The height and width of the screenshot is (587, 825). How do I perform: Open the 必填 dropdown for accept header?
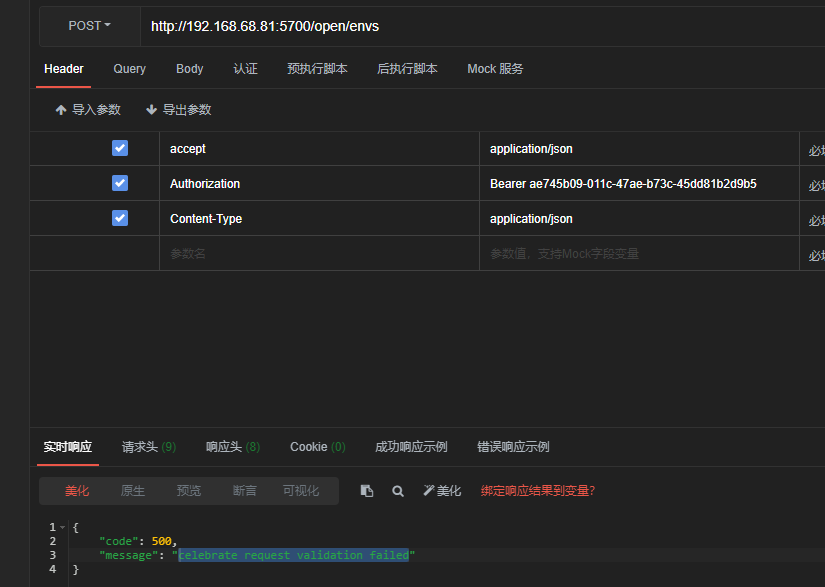point(815,148)
